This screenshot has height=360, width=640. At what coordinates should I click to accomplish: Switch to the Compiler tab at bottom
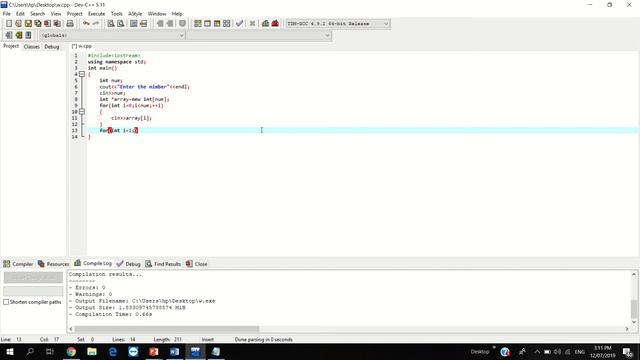tap(18, 264)
